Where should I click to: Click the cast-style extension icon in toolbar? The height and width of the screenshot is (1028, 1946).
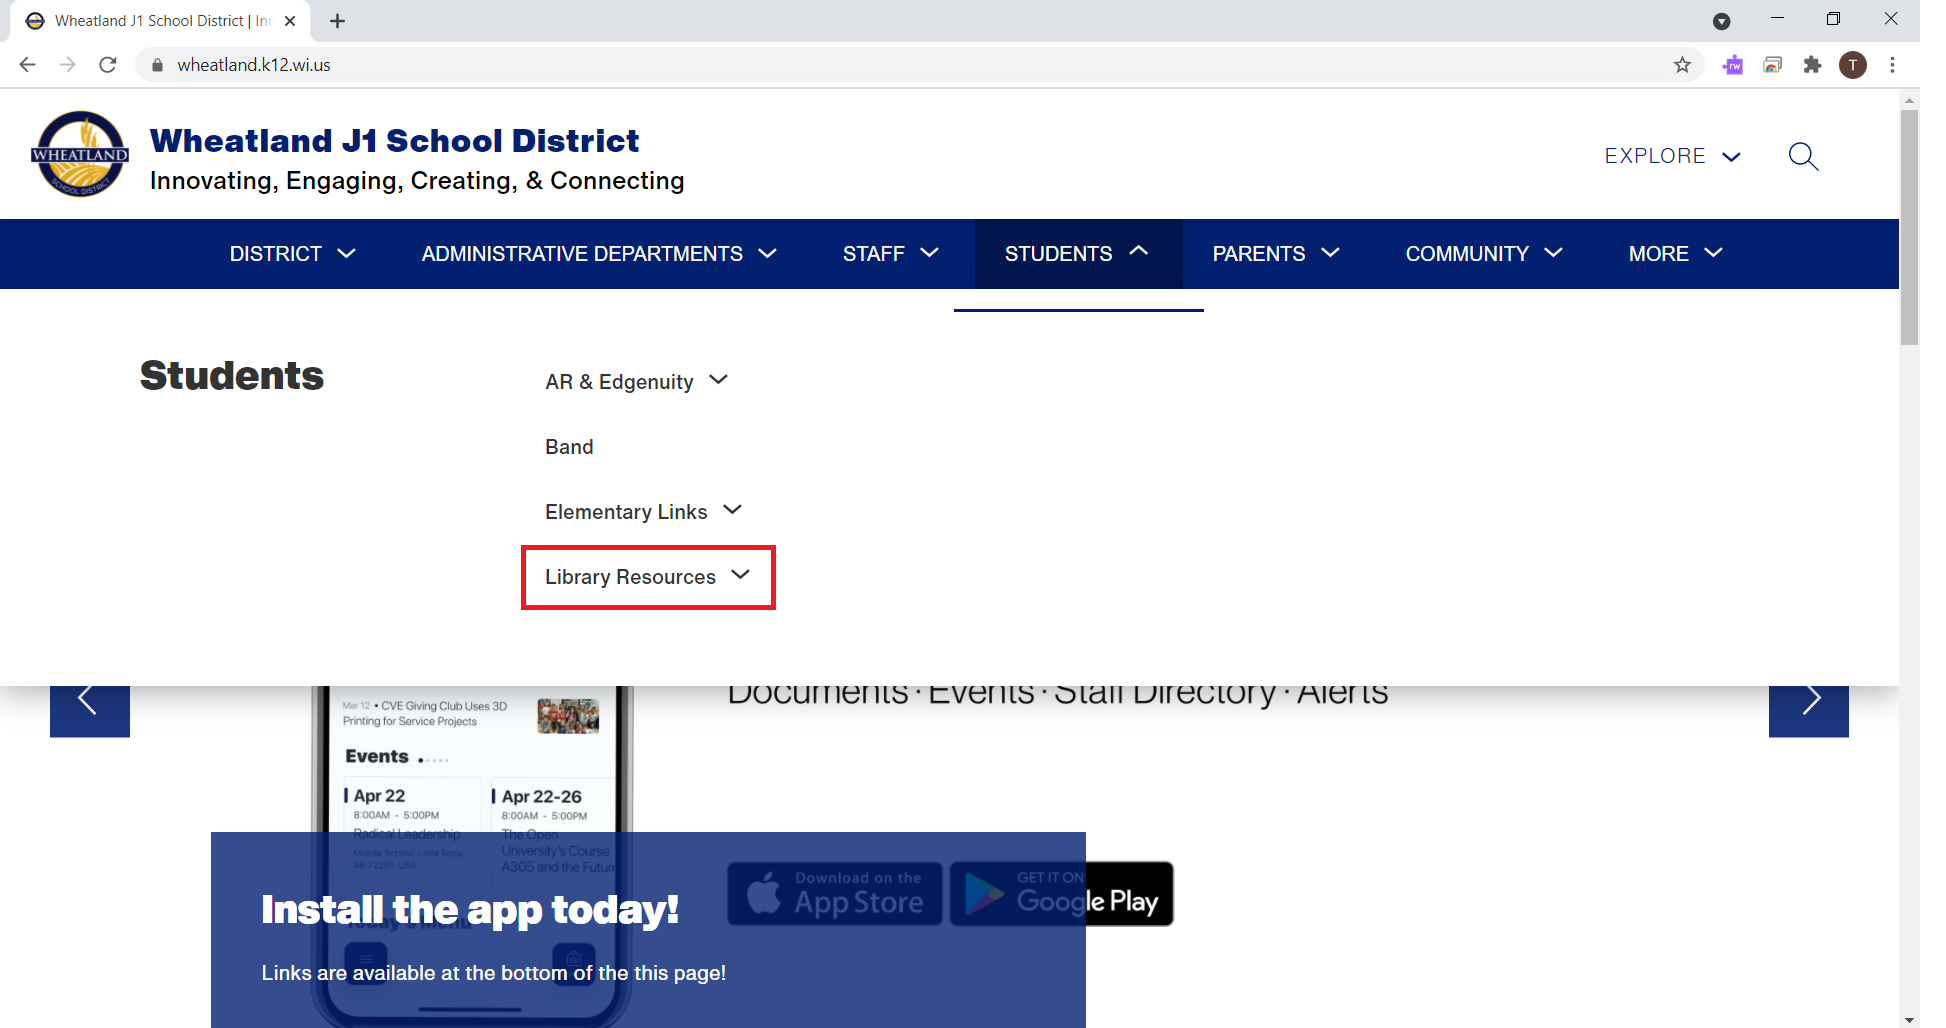[1772, 65]
